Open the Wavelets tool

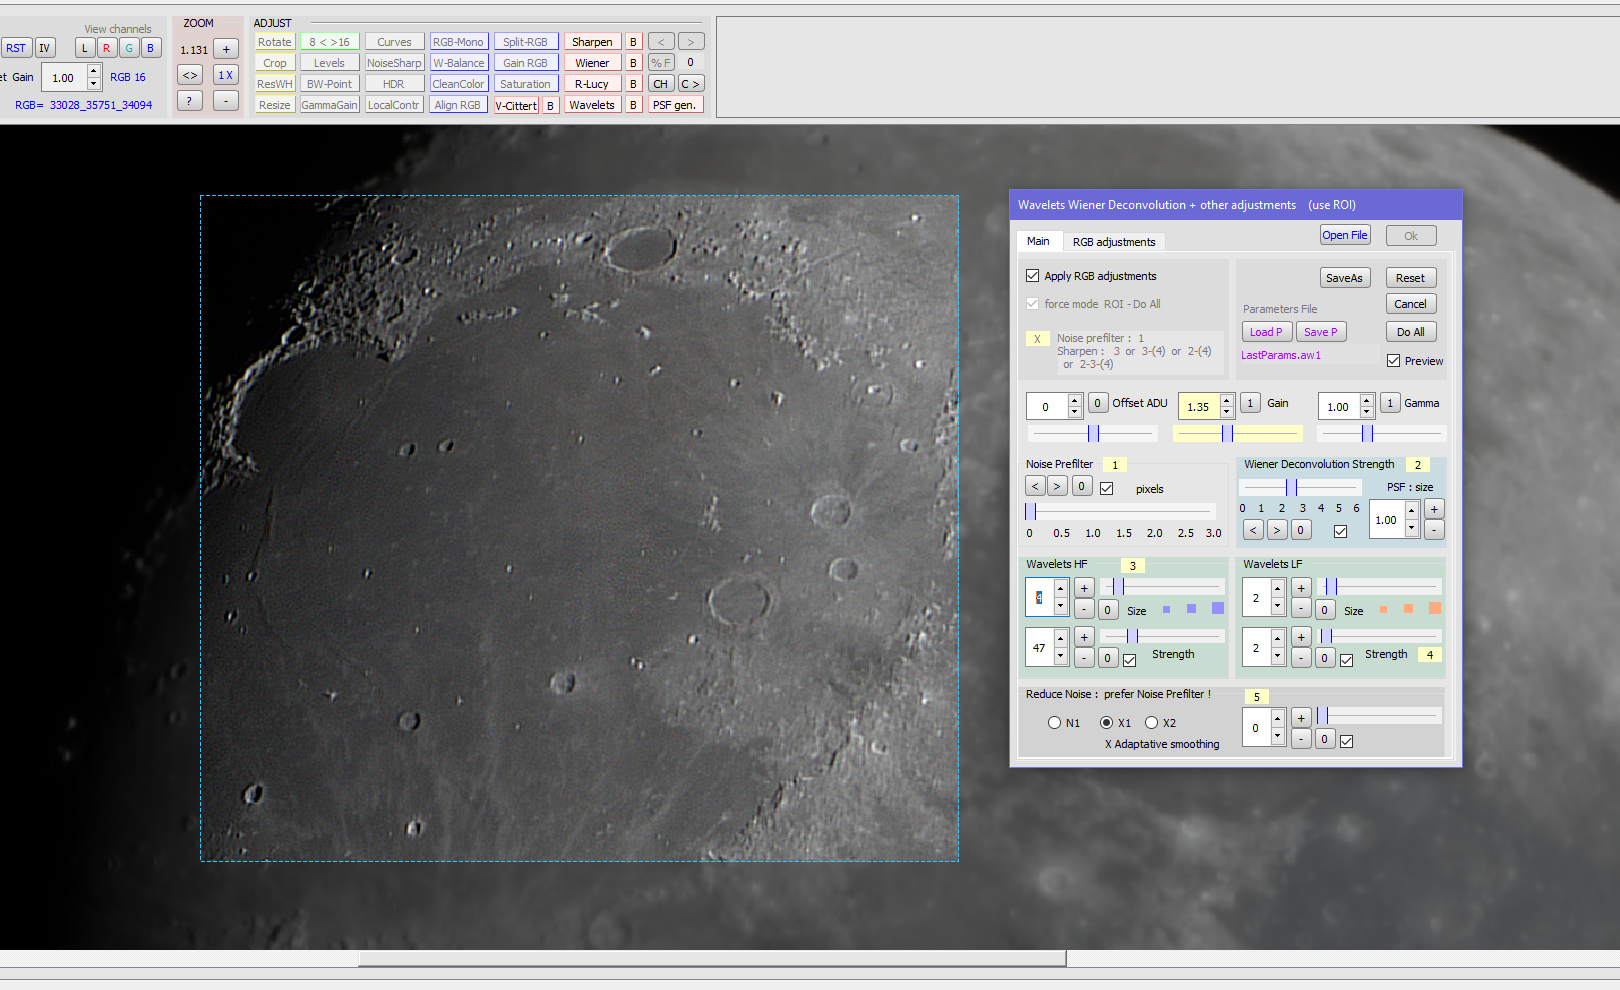pos(592,104)
